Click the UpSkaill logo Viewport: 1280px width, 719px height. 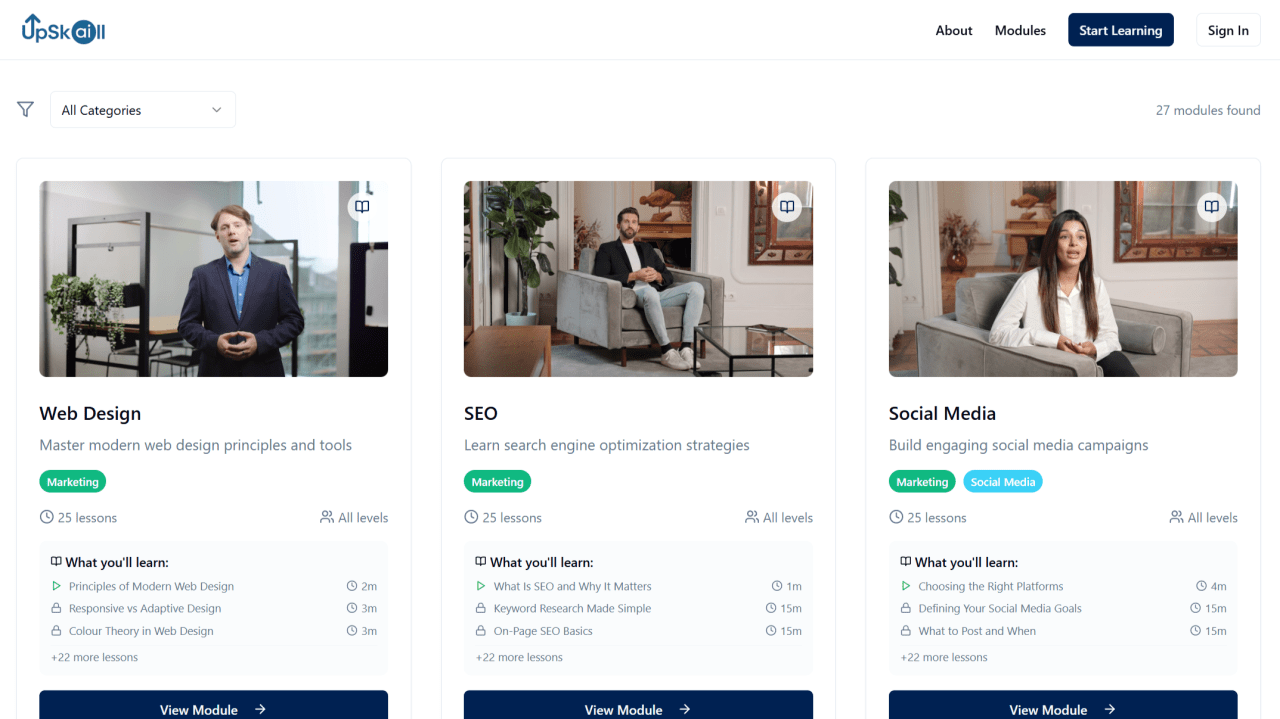(63, 29)
